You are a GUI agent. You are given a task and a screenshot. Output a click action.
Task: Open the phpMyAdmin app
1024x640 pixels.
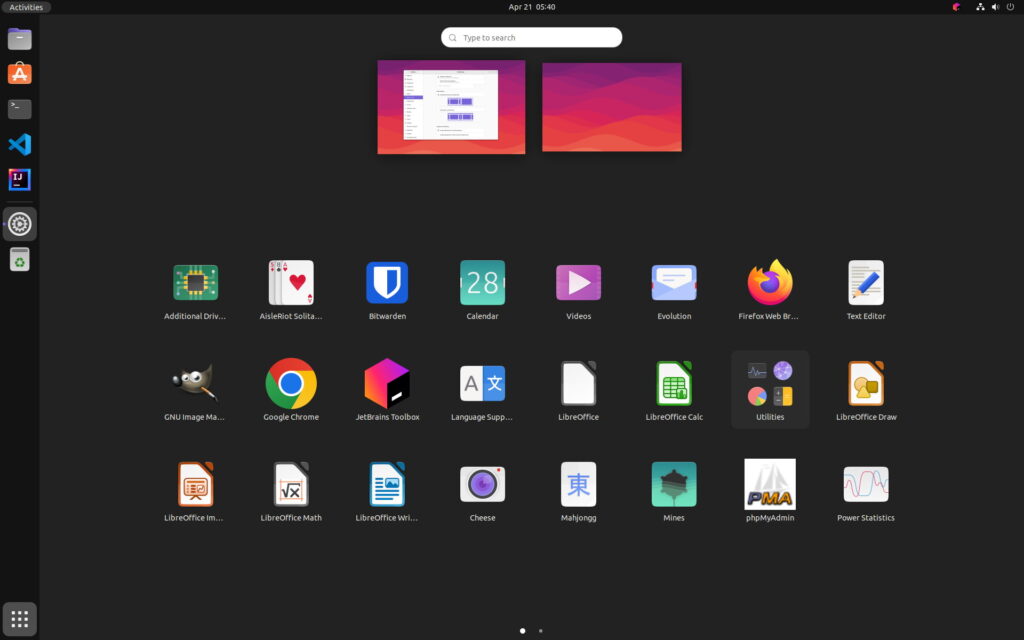pos(770,485)
